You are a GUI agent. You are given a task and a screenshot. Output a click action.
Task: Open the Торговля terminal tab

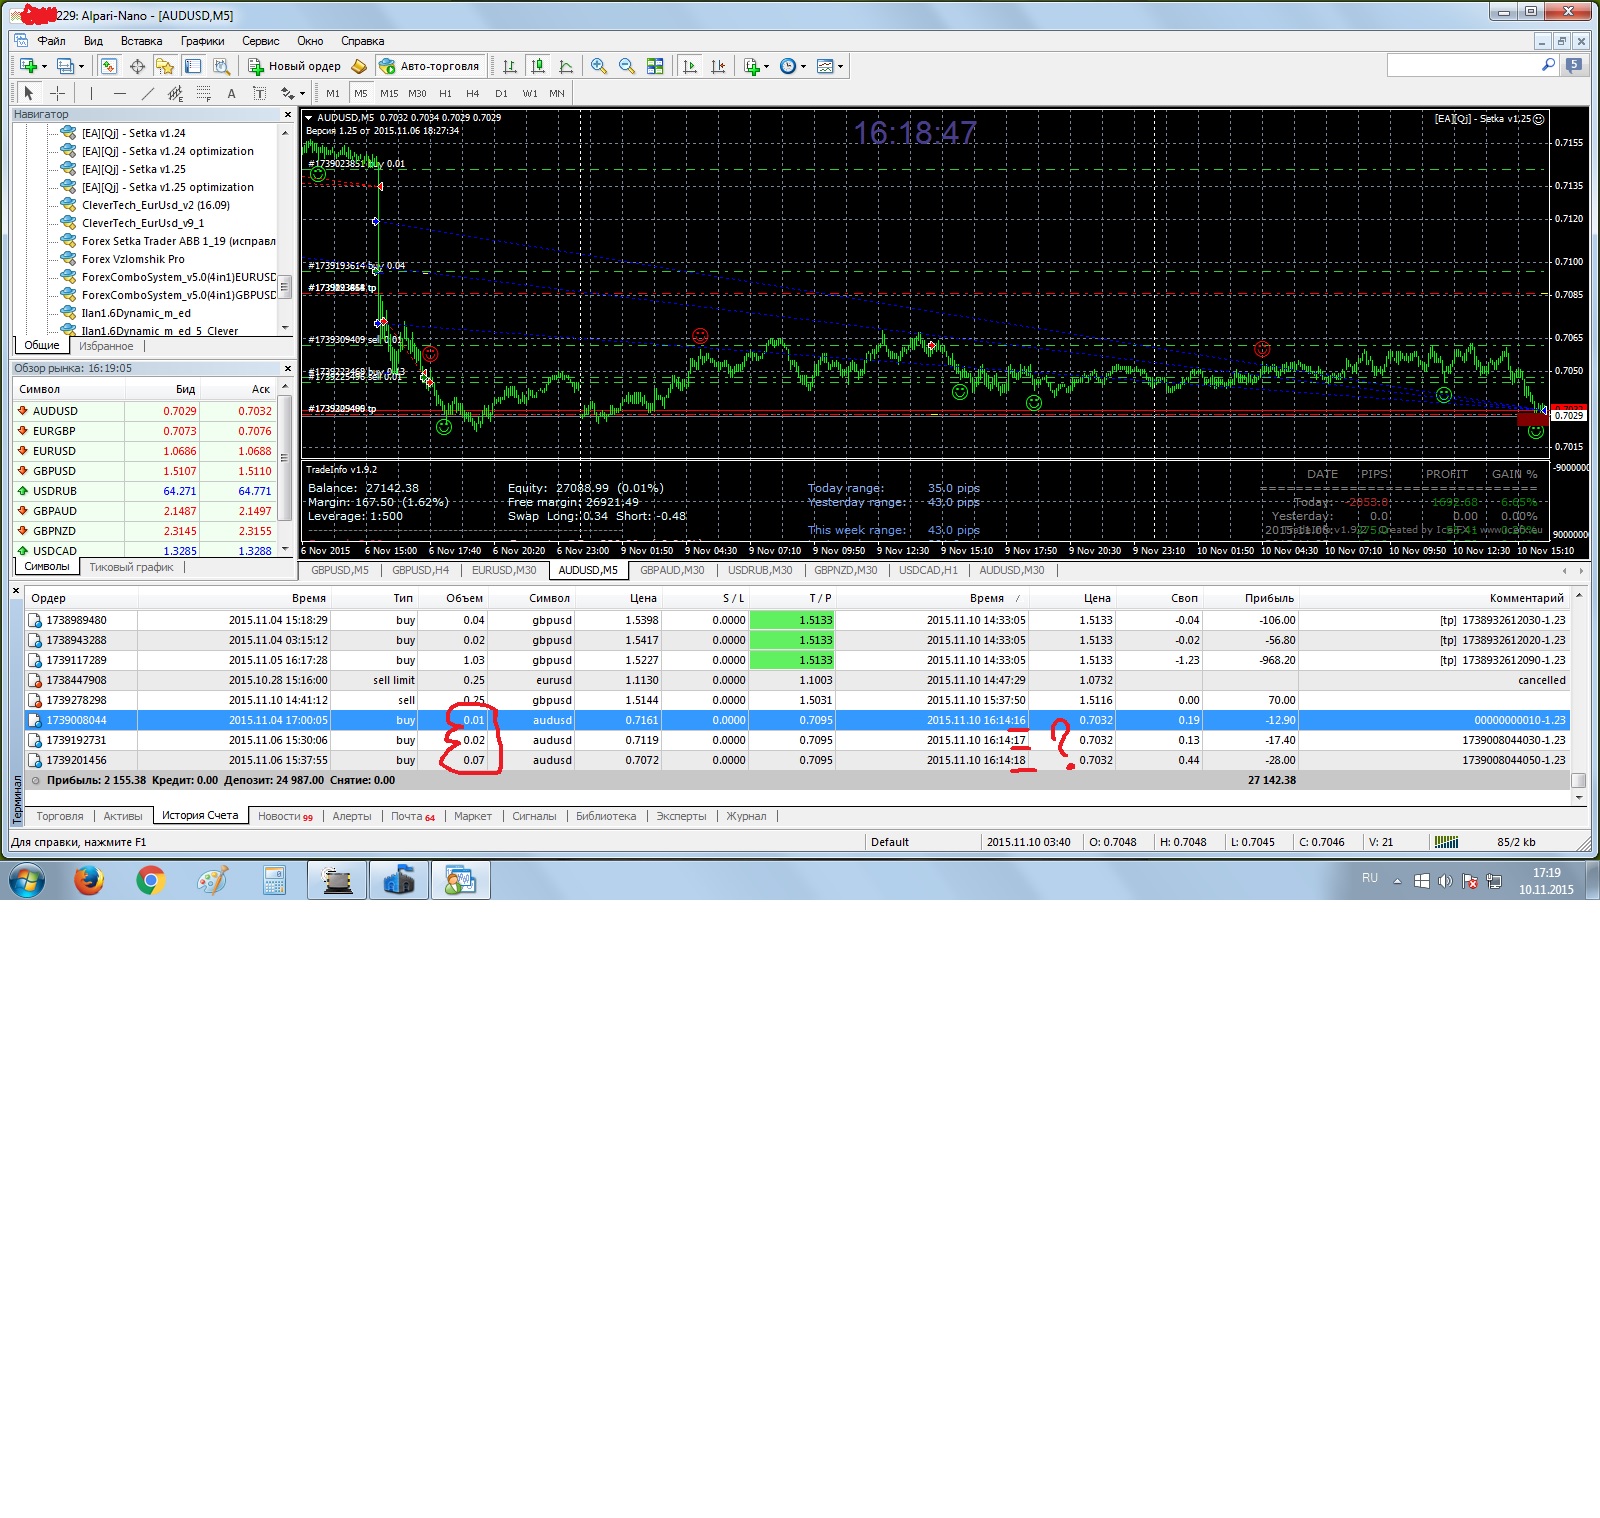(x=60, y=816)
